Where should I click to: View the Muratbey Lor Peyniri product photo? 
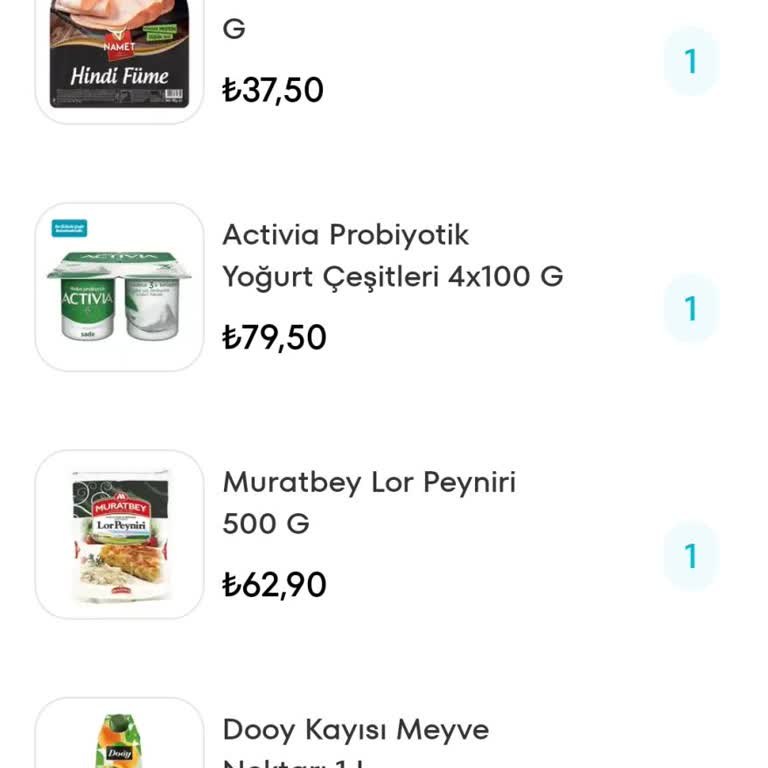[x=119, y=534]
